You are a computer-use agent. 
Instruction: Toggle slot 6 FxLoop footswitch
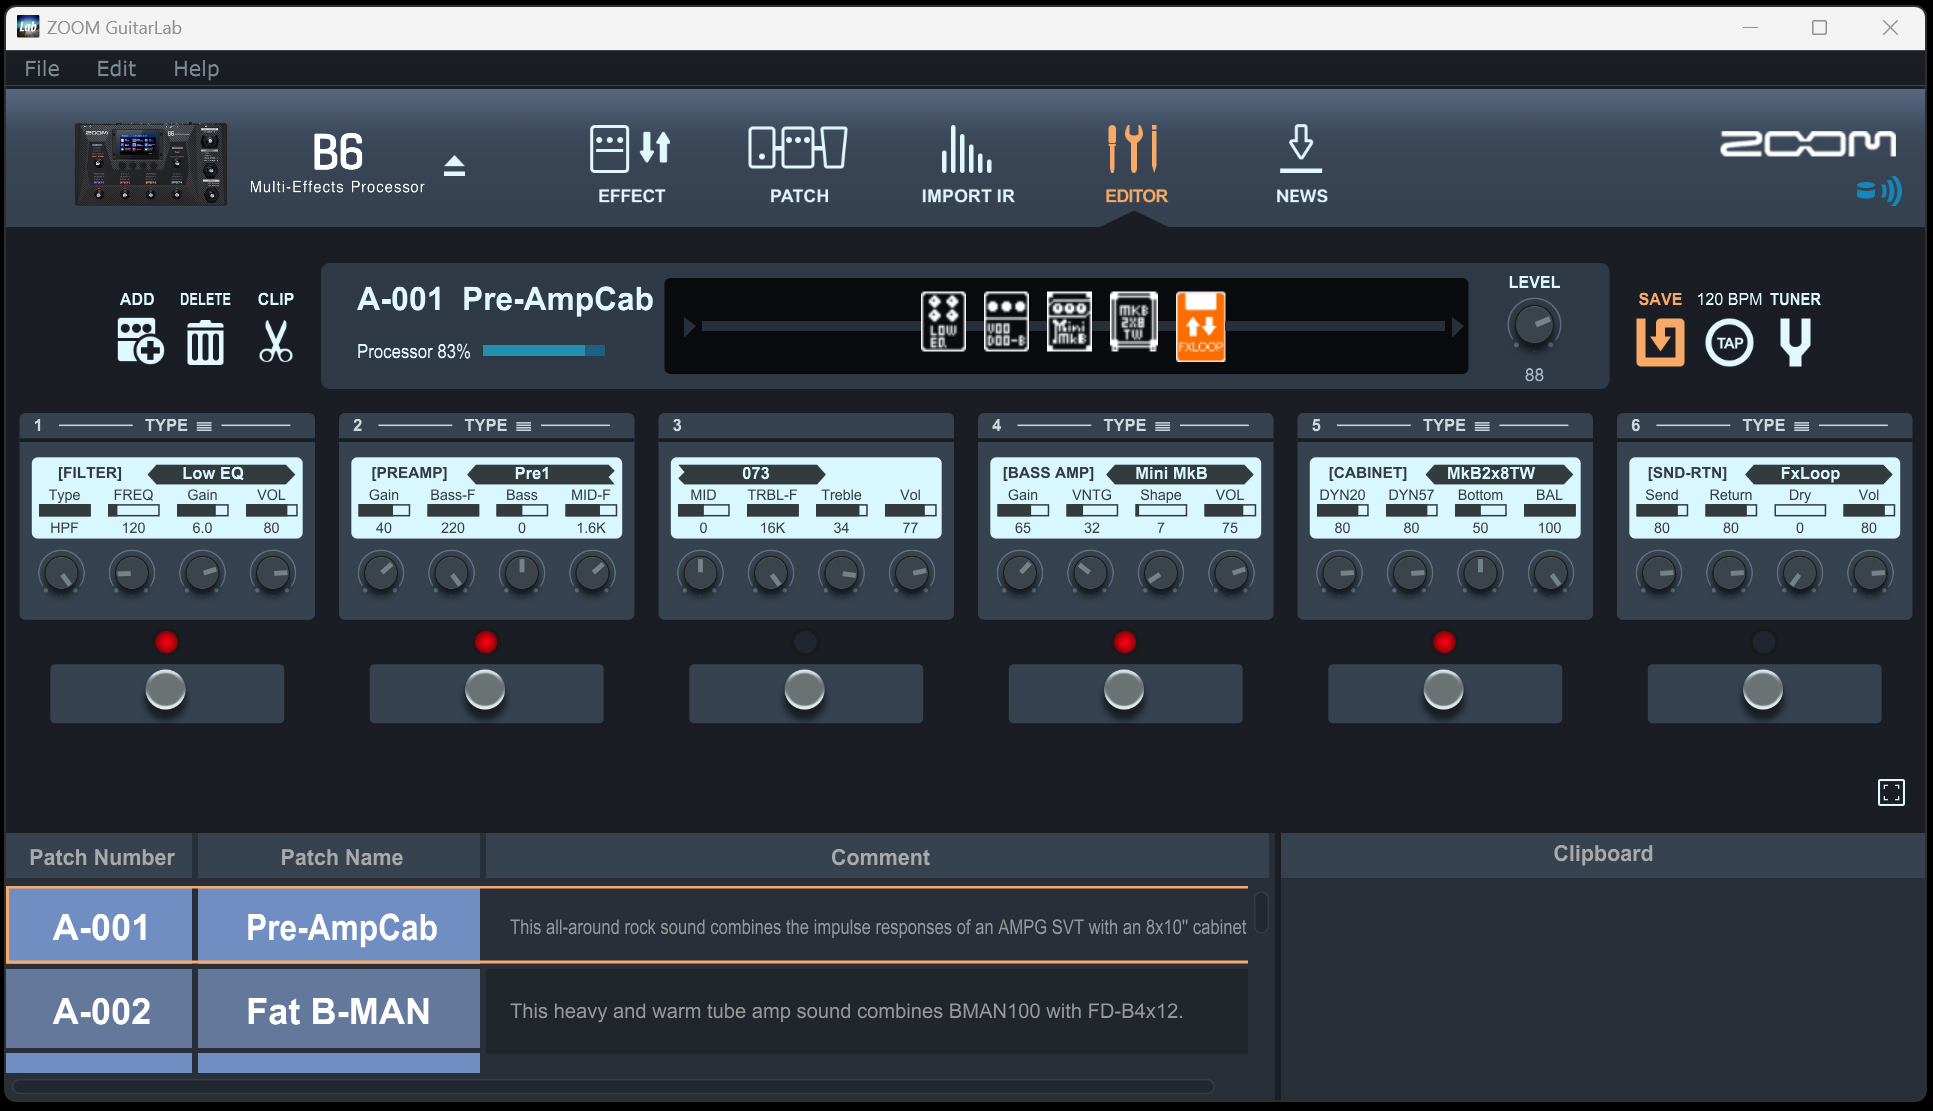(x=1764, y=691)
